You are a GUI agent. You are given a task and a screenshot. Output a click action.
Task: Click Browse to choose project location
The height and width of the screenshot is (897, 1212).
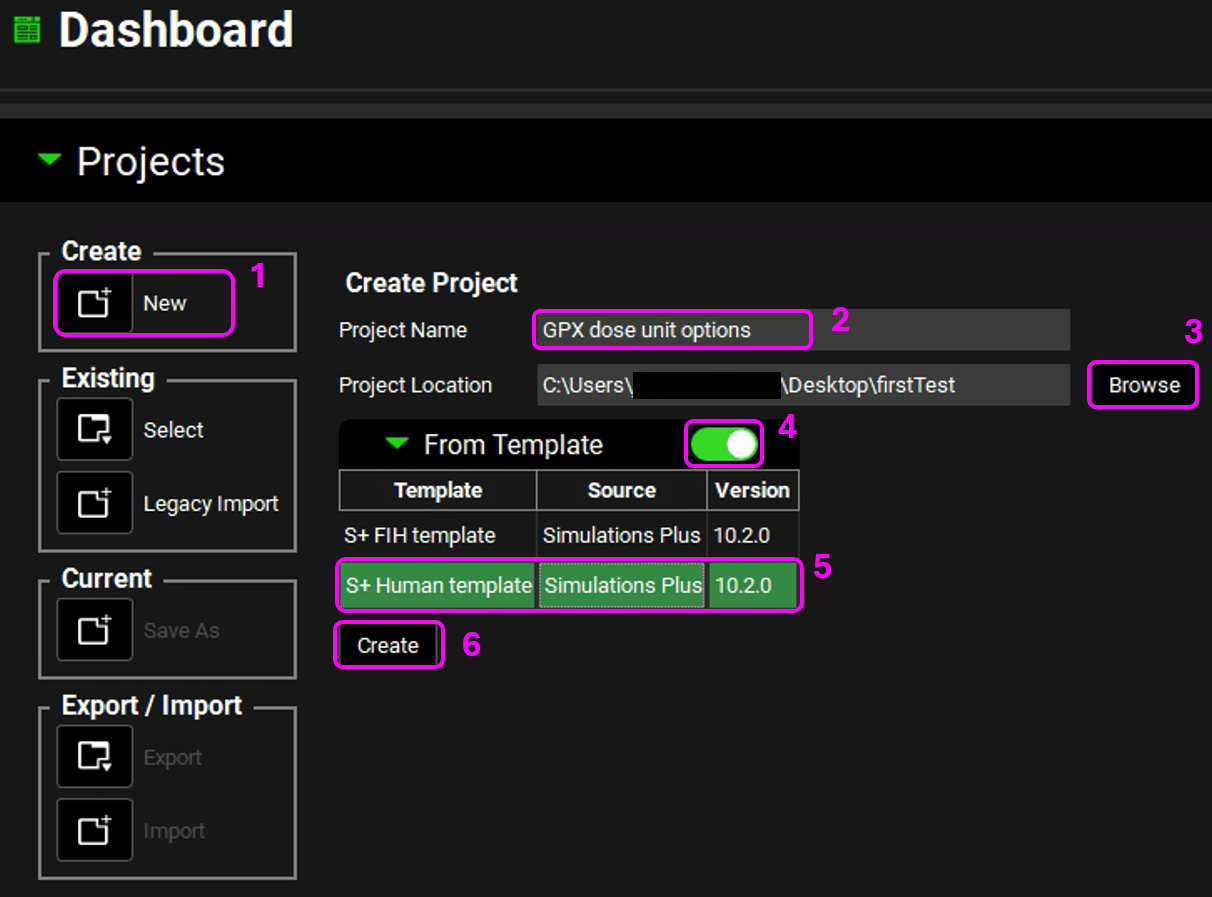[1143, 385]
